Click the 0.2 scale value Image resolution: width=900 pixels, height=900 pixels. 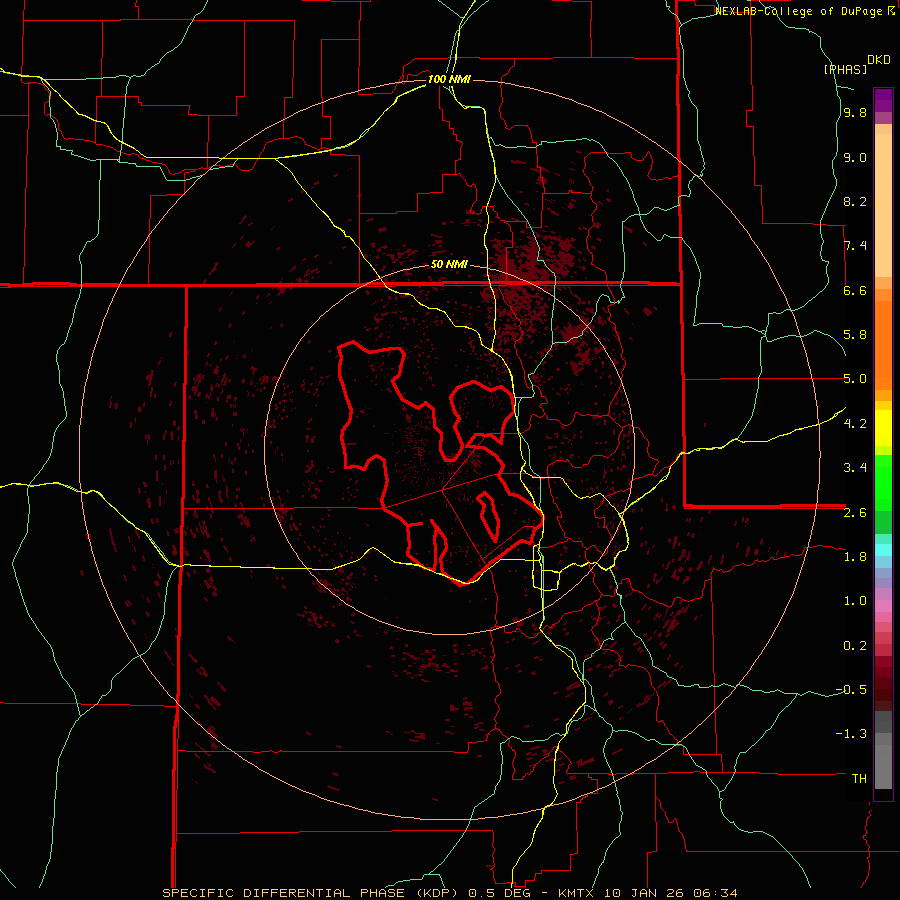[x=855, y=646]
